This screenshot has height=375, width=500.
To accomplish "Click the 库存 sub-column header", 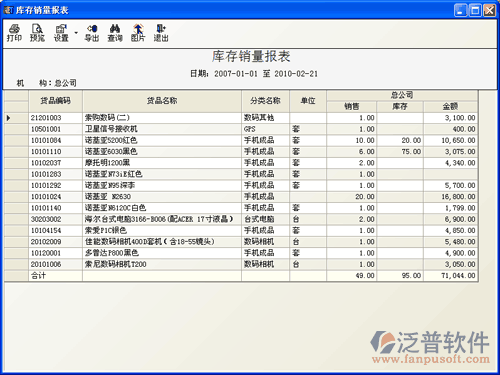I will click(400, 107).
